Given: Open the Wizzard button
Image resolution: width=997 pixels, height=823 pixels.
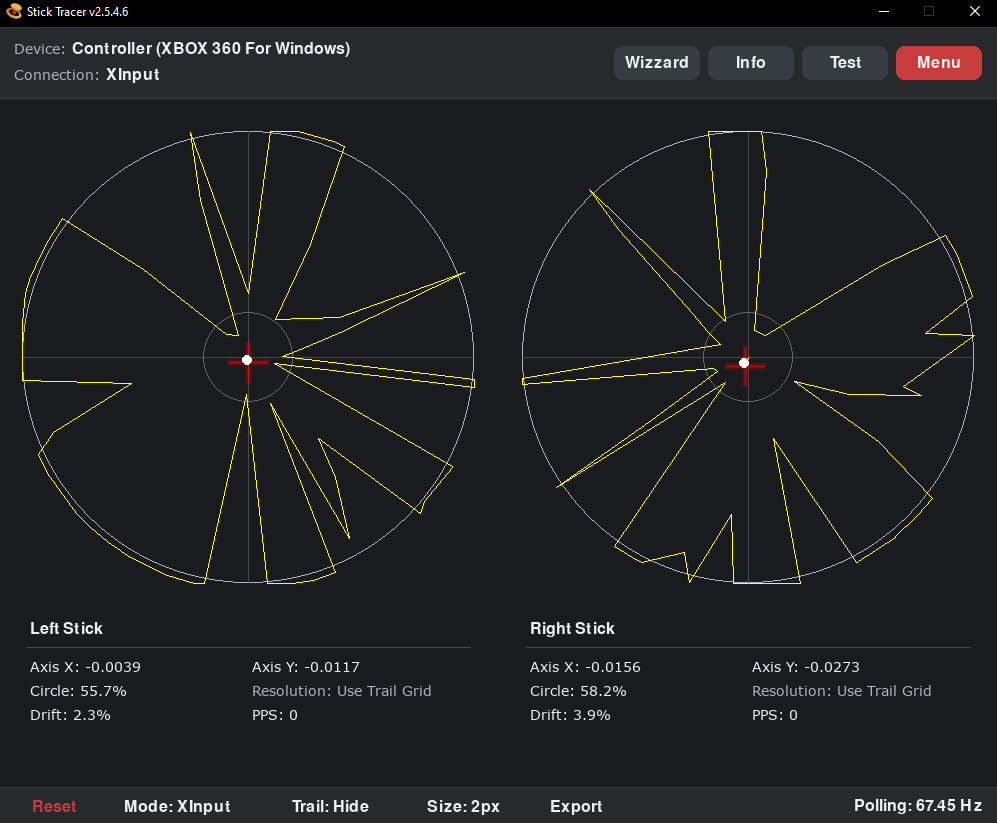Looking at the screenshot, I should coord(657,62).
